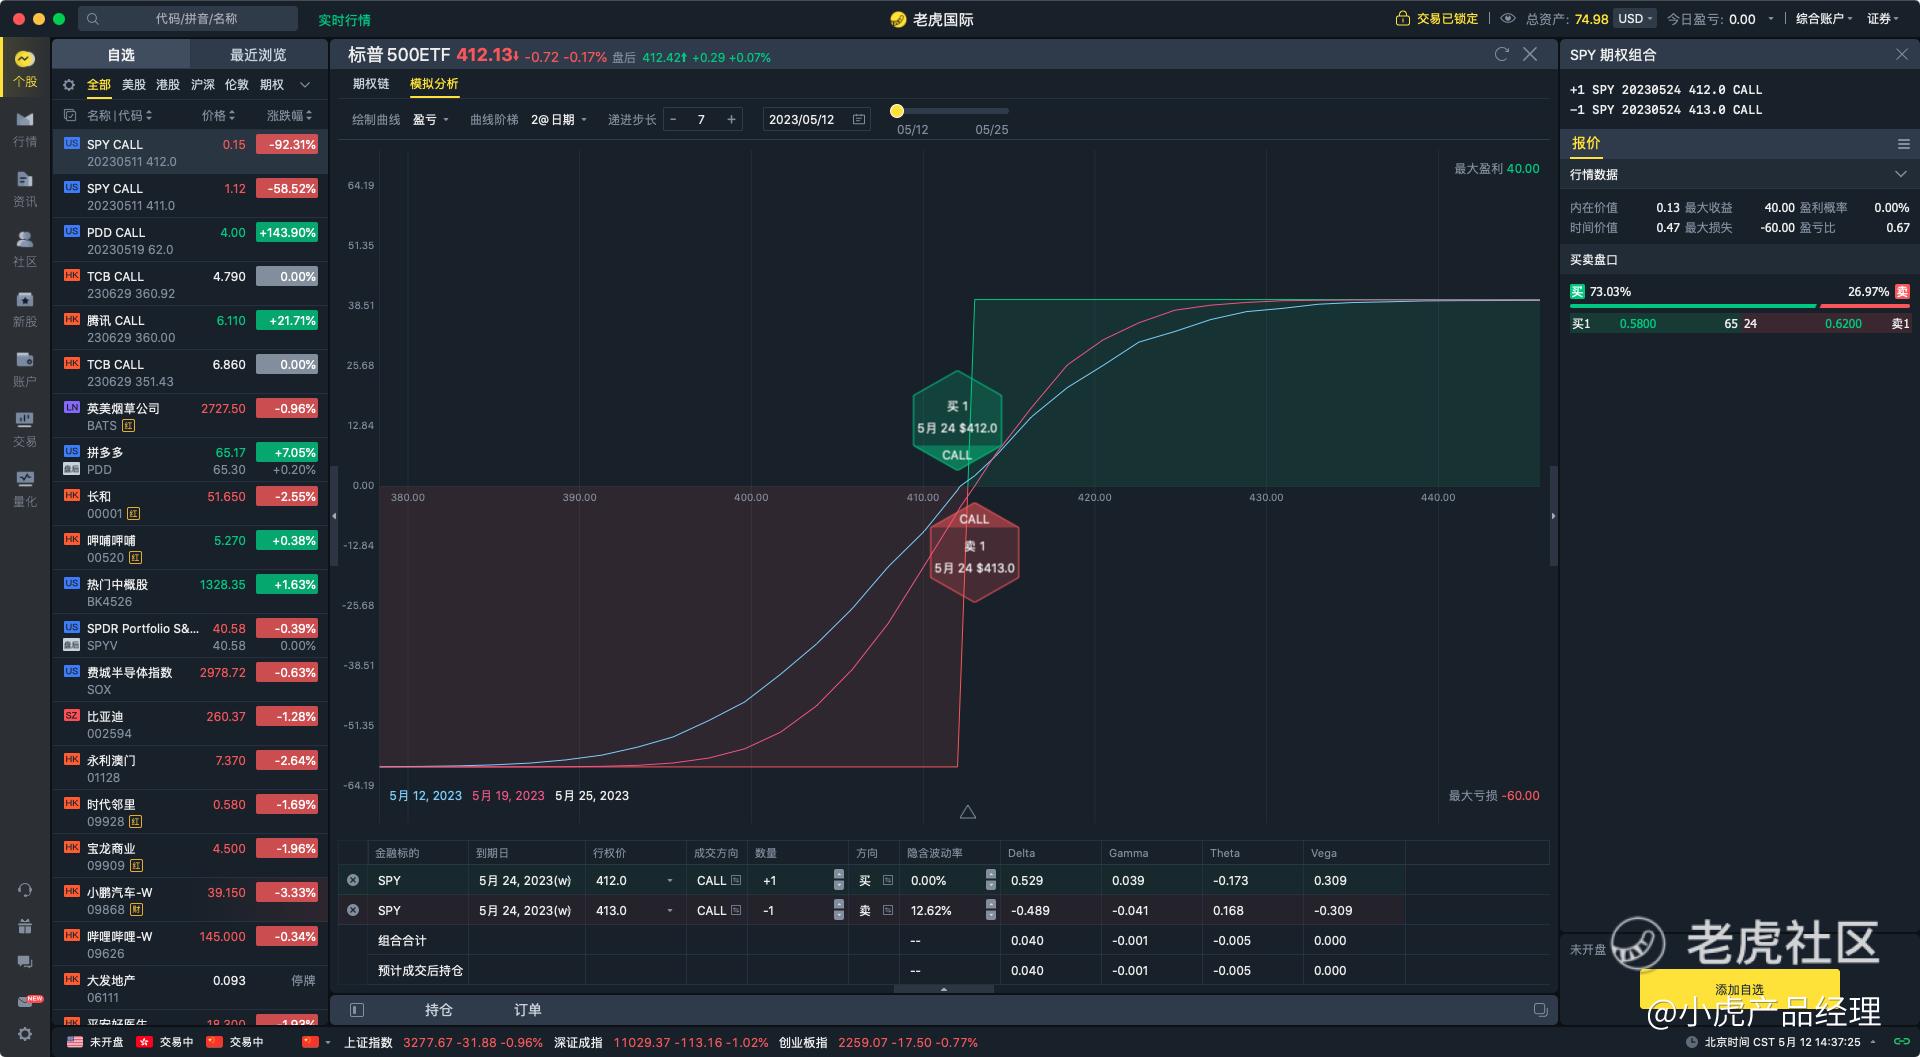
Task: Open the 盈亏 curve type dropdown
Action: pos(431,119)
